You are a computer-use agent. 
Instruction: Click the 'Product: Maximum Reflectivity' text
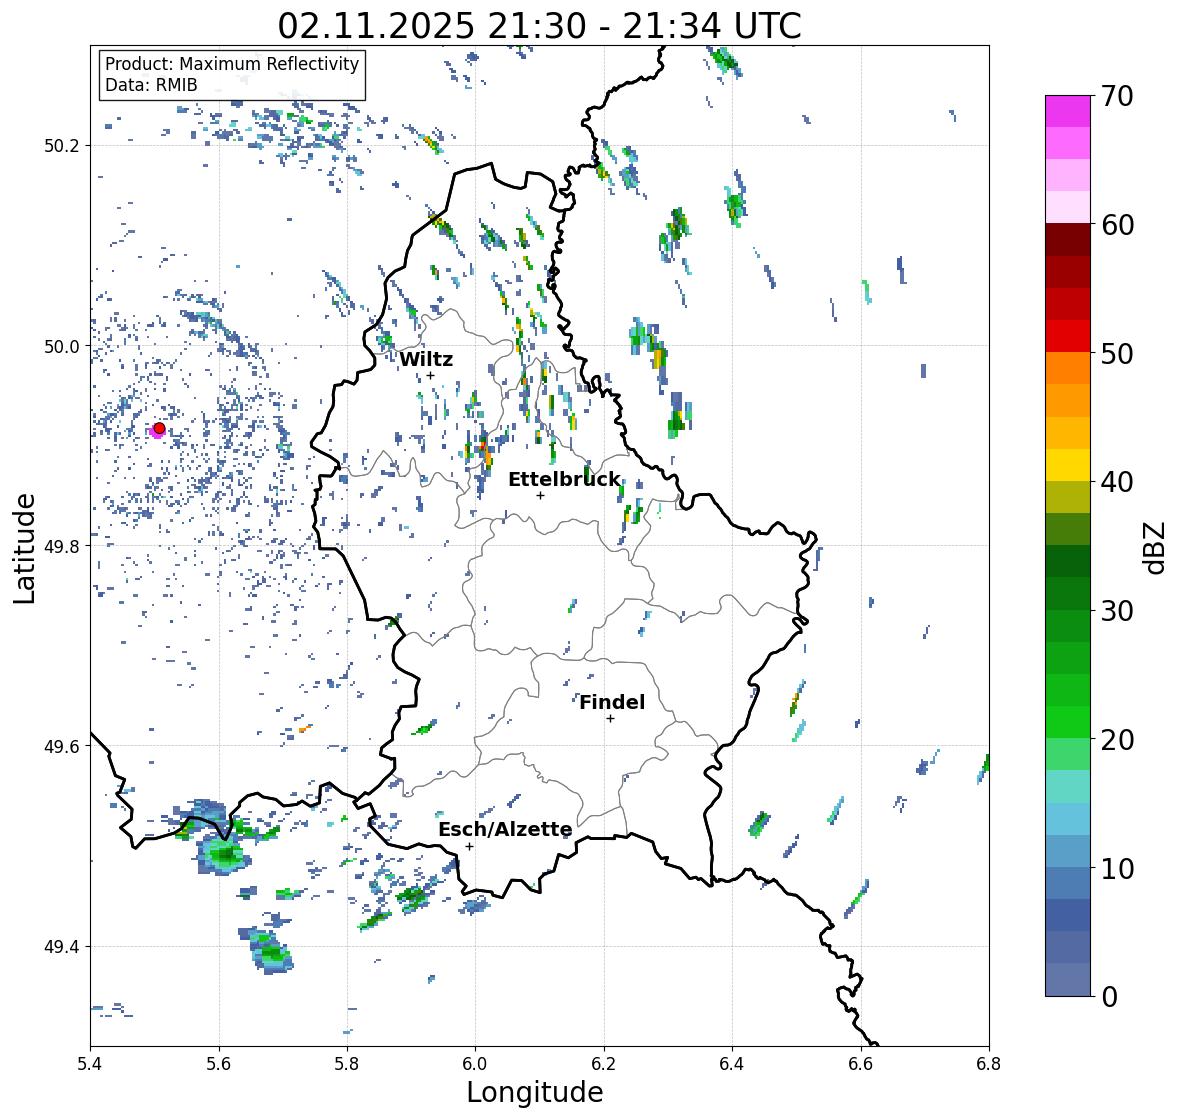pyautogui.click(x=232, y=64)
